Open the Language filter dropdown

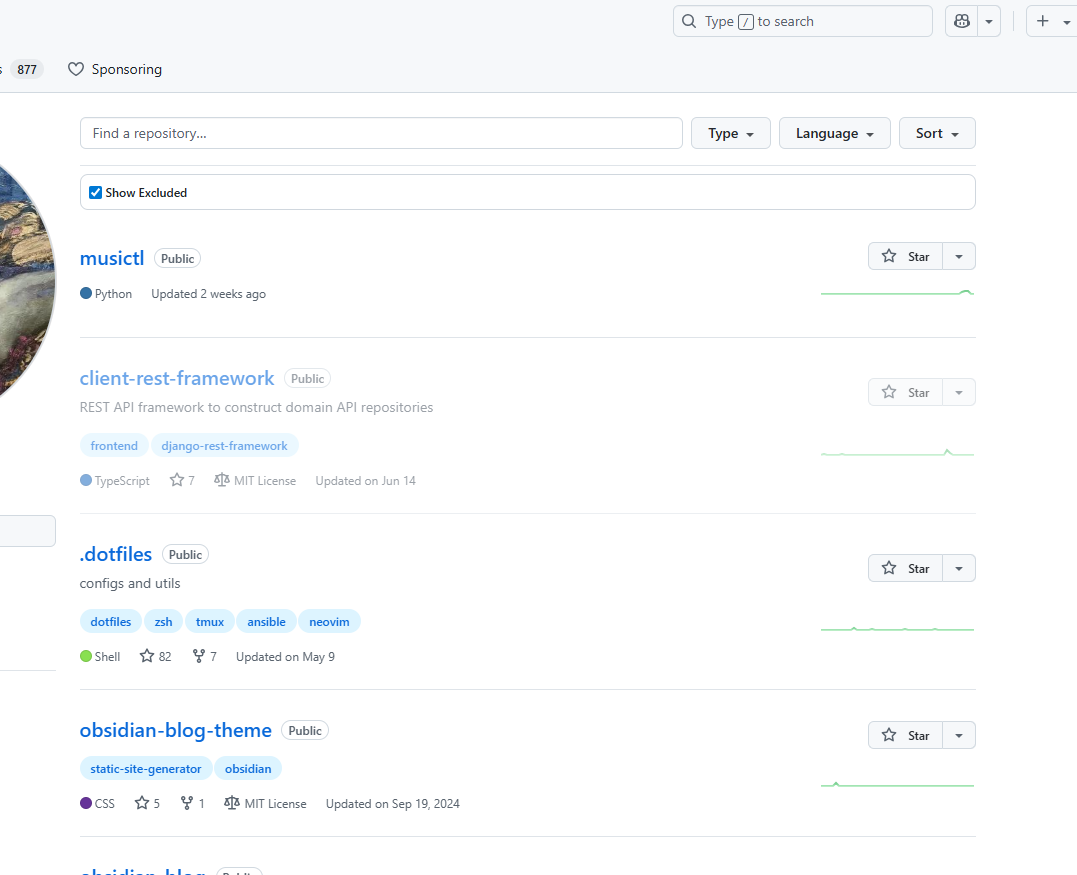[x=835, y=133]
